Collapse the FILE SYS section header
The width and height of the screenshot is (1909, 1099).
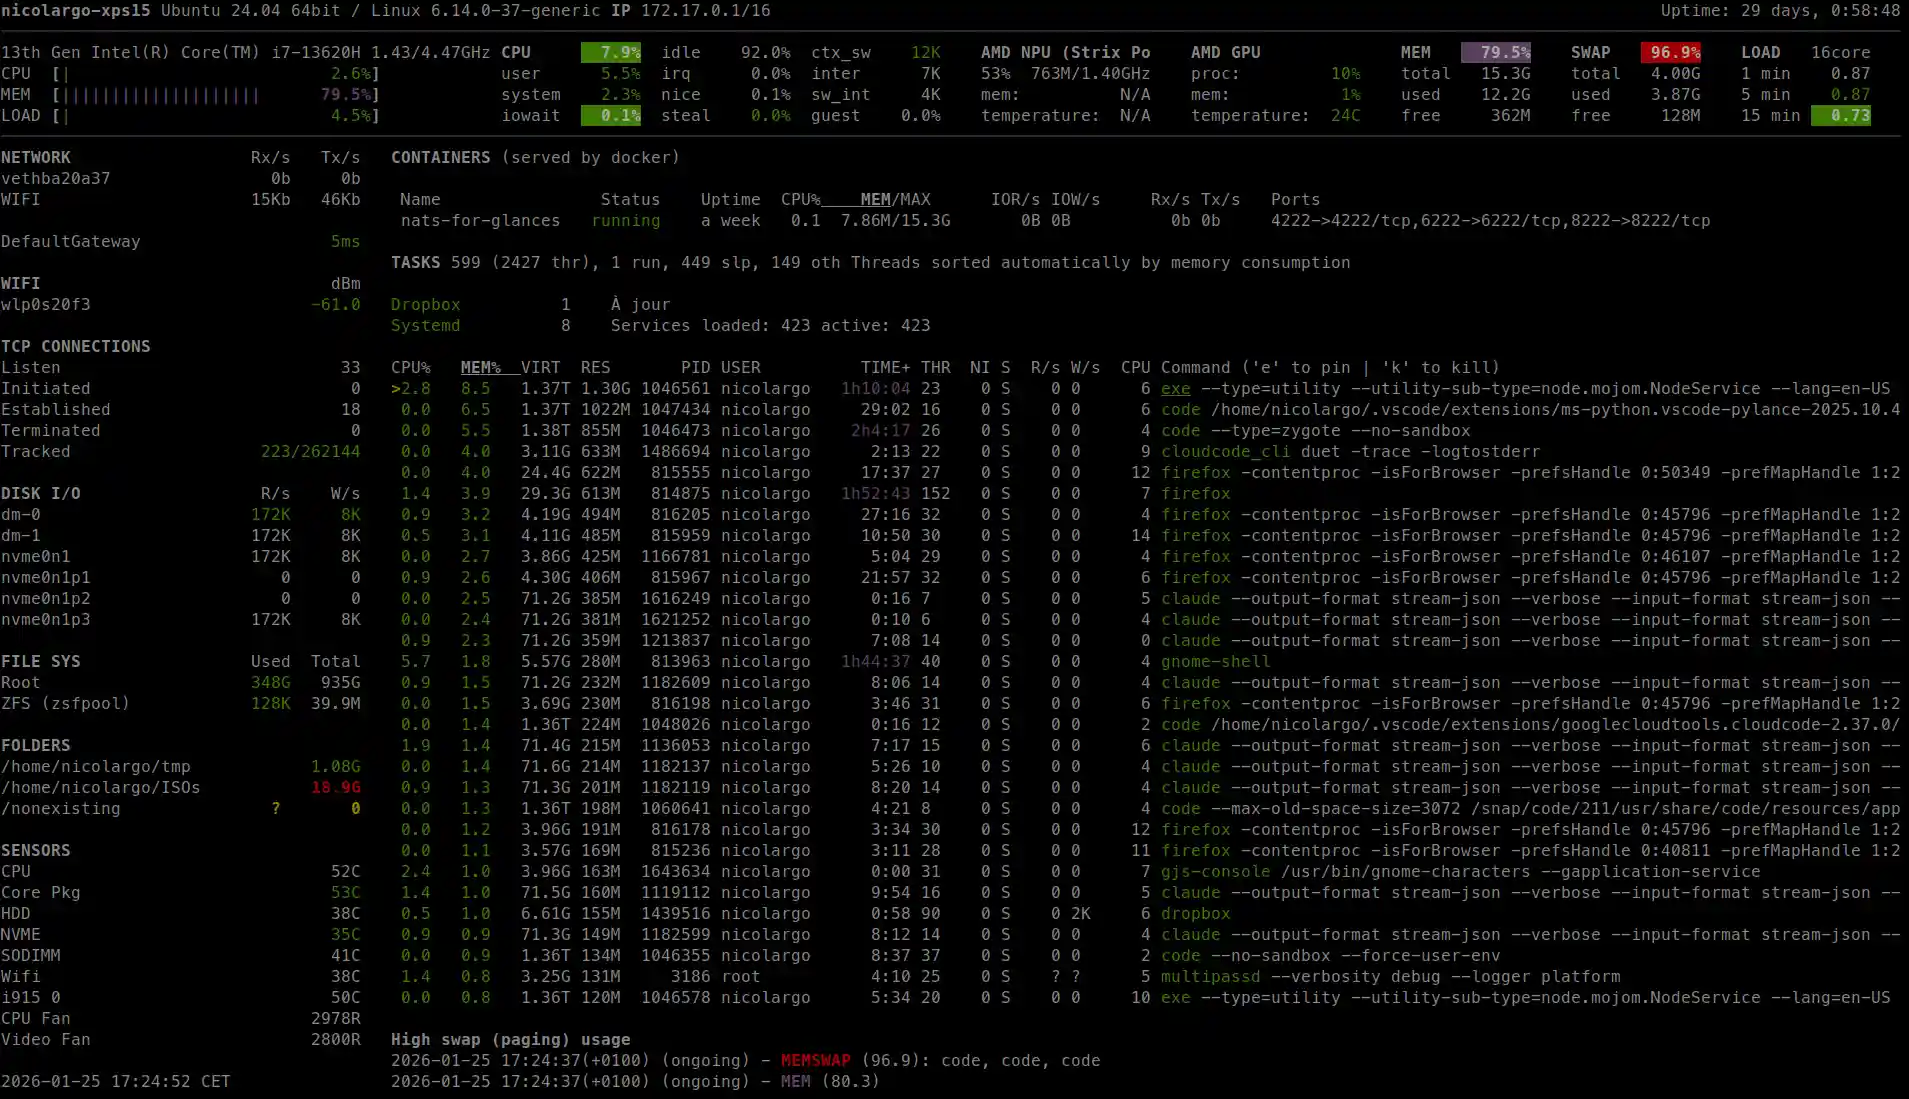pos(41,661)
